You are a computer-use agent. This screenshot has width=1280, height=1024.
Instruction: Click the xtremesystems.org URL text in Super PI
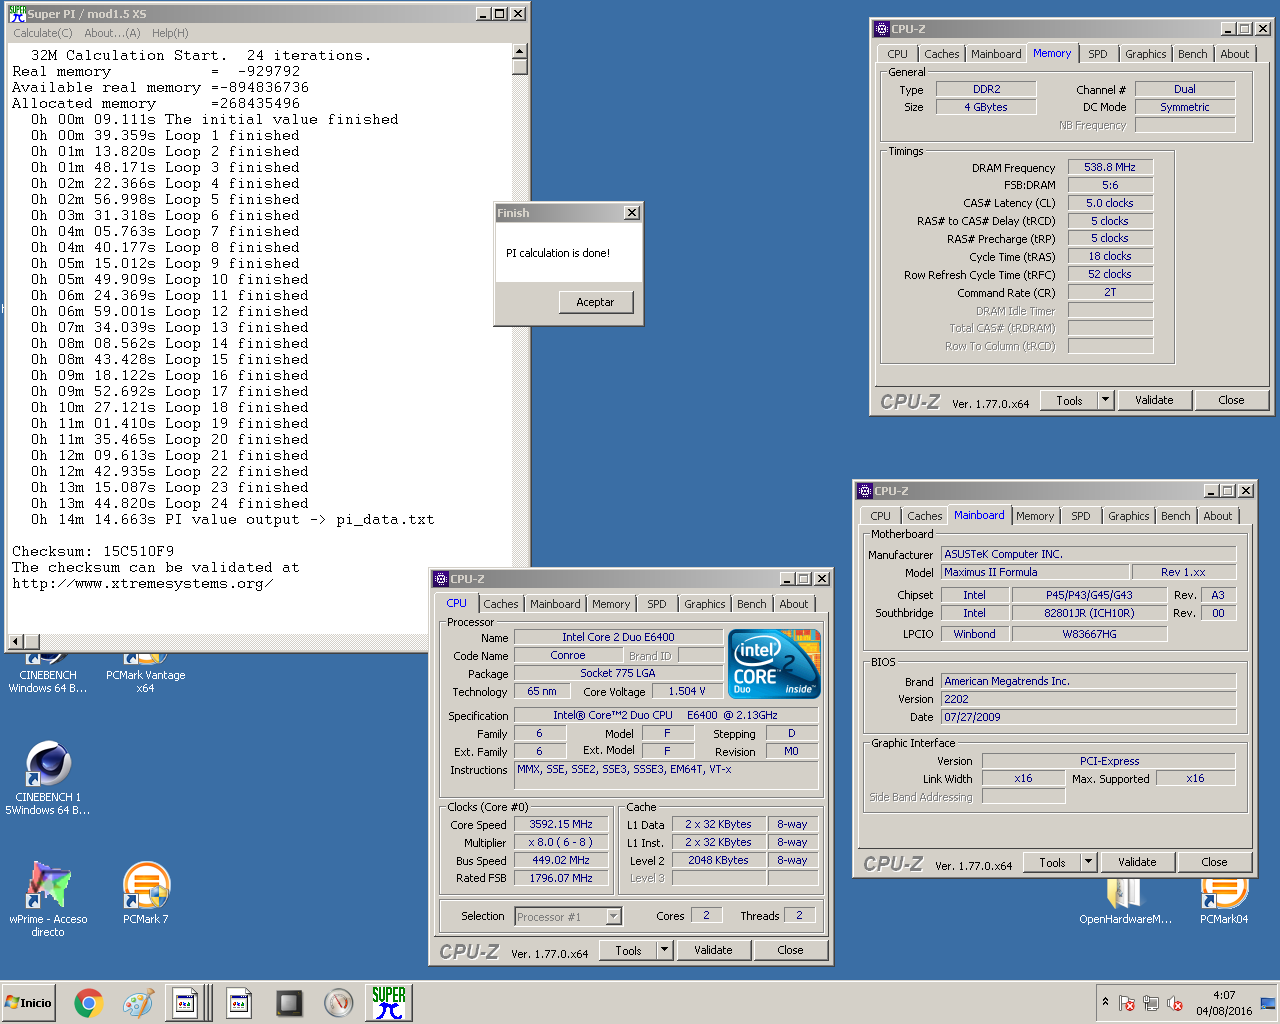(142, 583)
